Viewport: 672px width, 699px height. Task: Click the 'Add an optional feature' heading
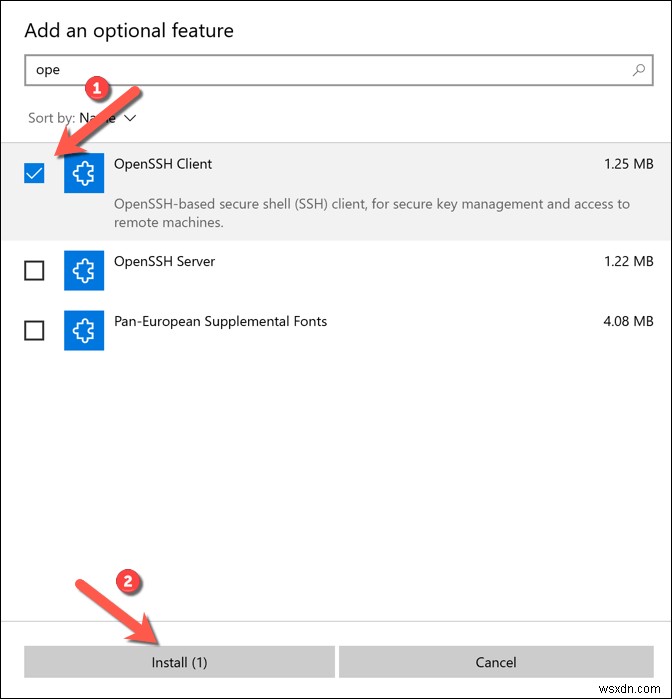(x=129, y=31)
